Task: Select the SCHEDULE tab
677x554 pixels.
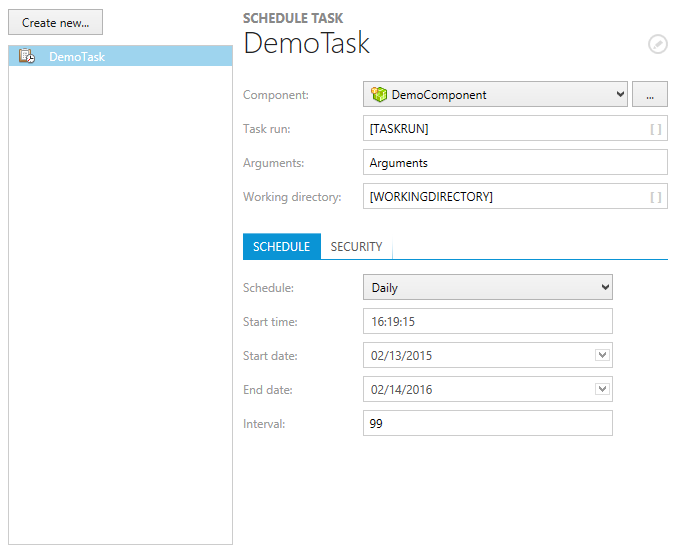Action: [x=281, y=247]
